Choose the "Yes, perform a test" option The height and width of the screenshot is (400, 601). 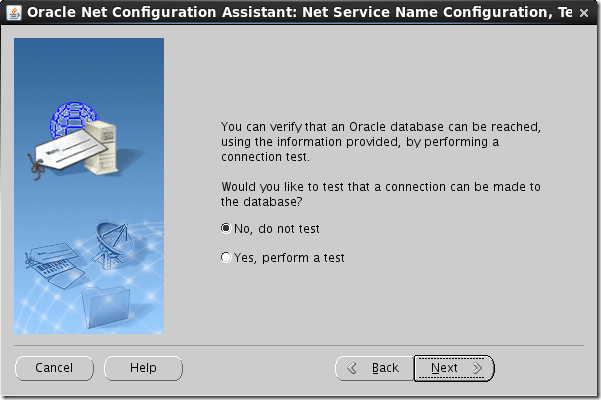[225, 258]
